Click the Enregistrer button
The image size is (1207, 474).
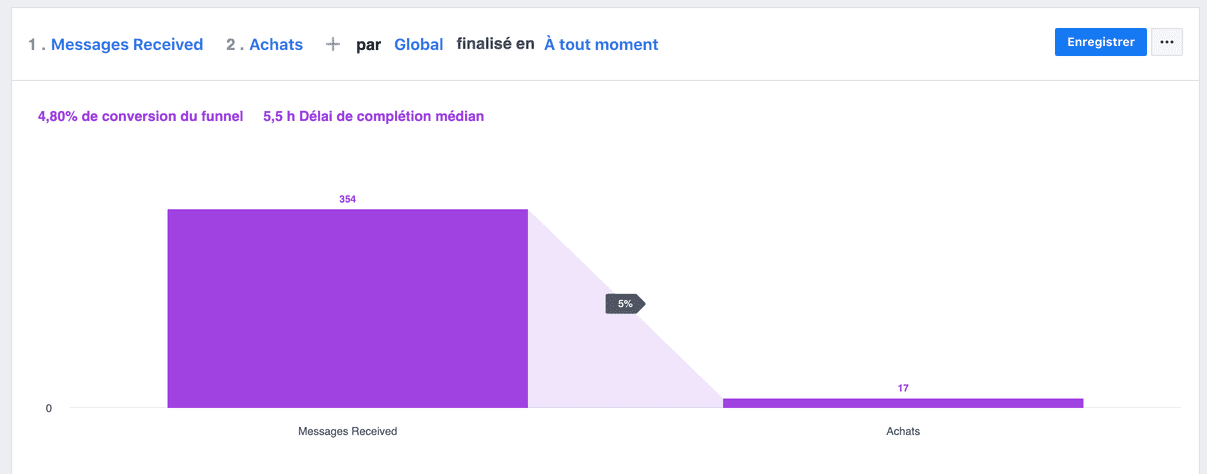point(1100,42)
